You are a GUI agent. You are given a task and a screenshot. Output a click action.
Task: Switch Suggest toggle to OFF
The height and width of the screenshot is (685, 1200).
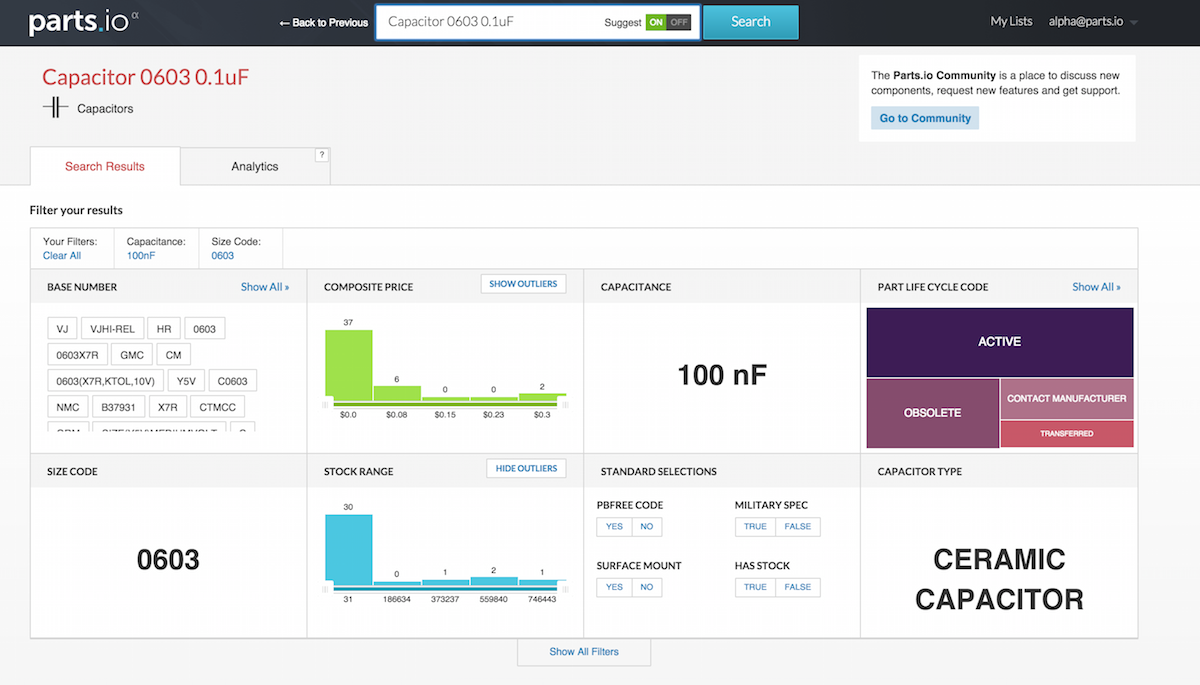click(x=679, y=22)
